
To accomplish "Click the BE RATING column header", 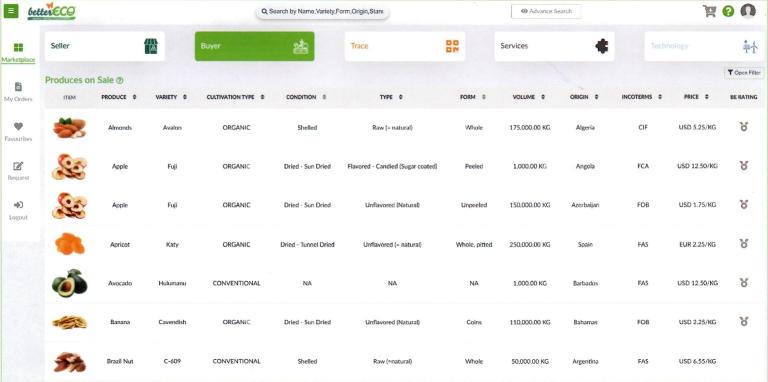I will click(x=744, y=97).
